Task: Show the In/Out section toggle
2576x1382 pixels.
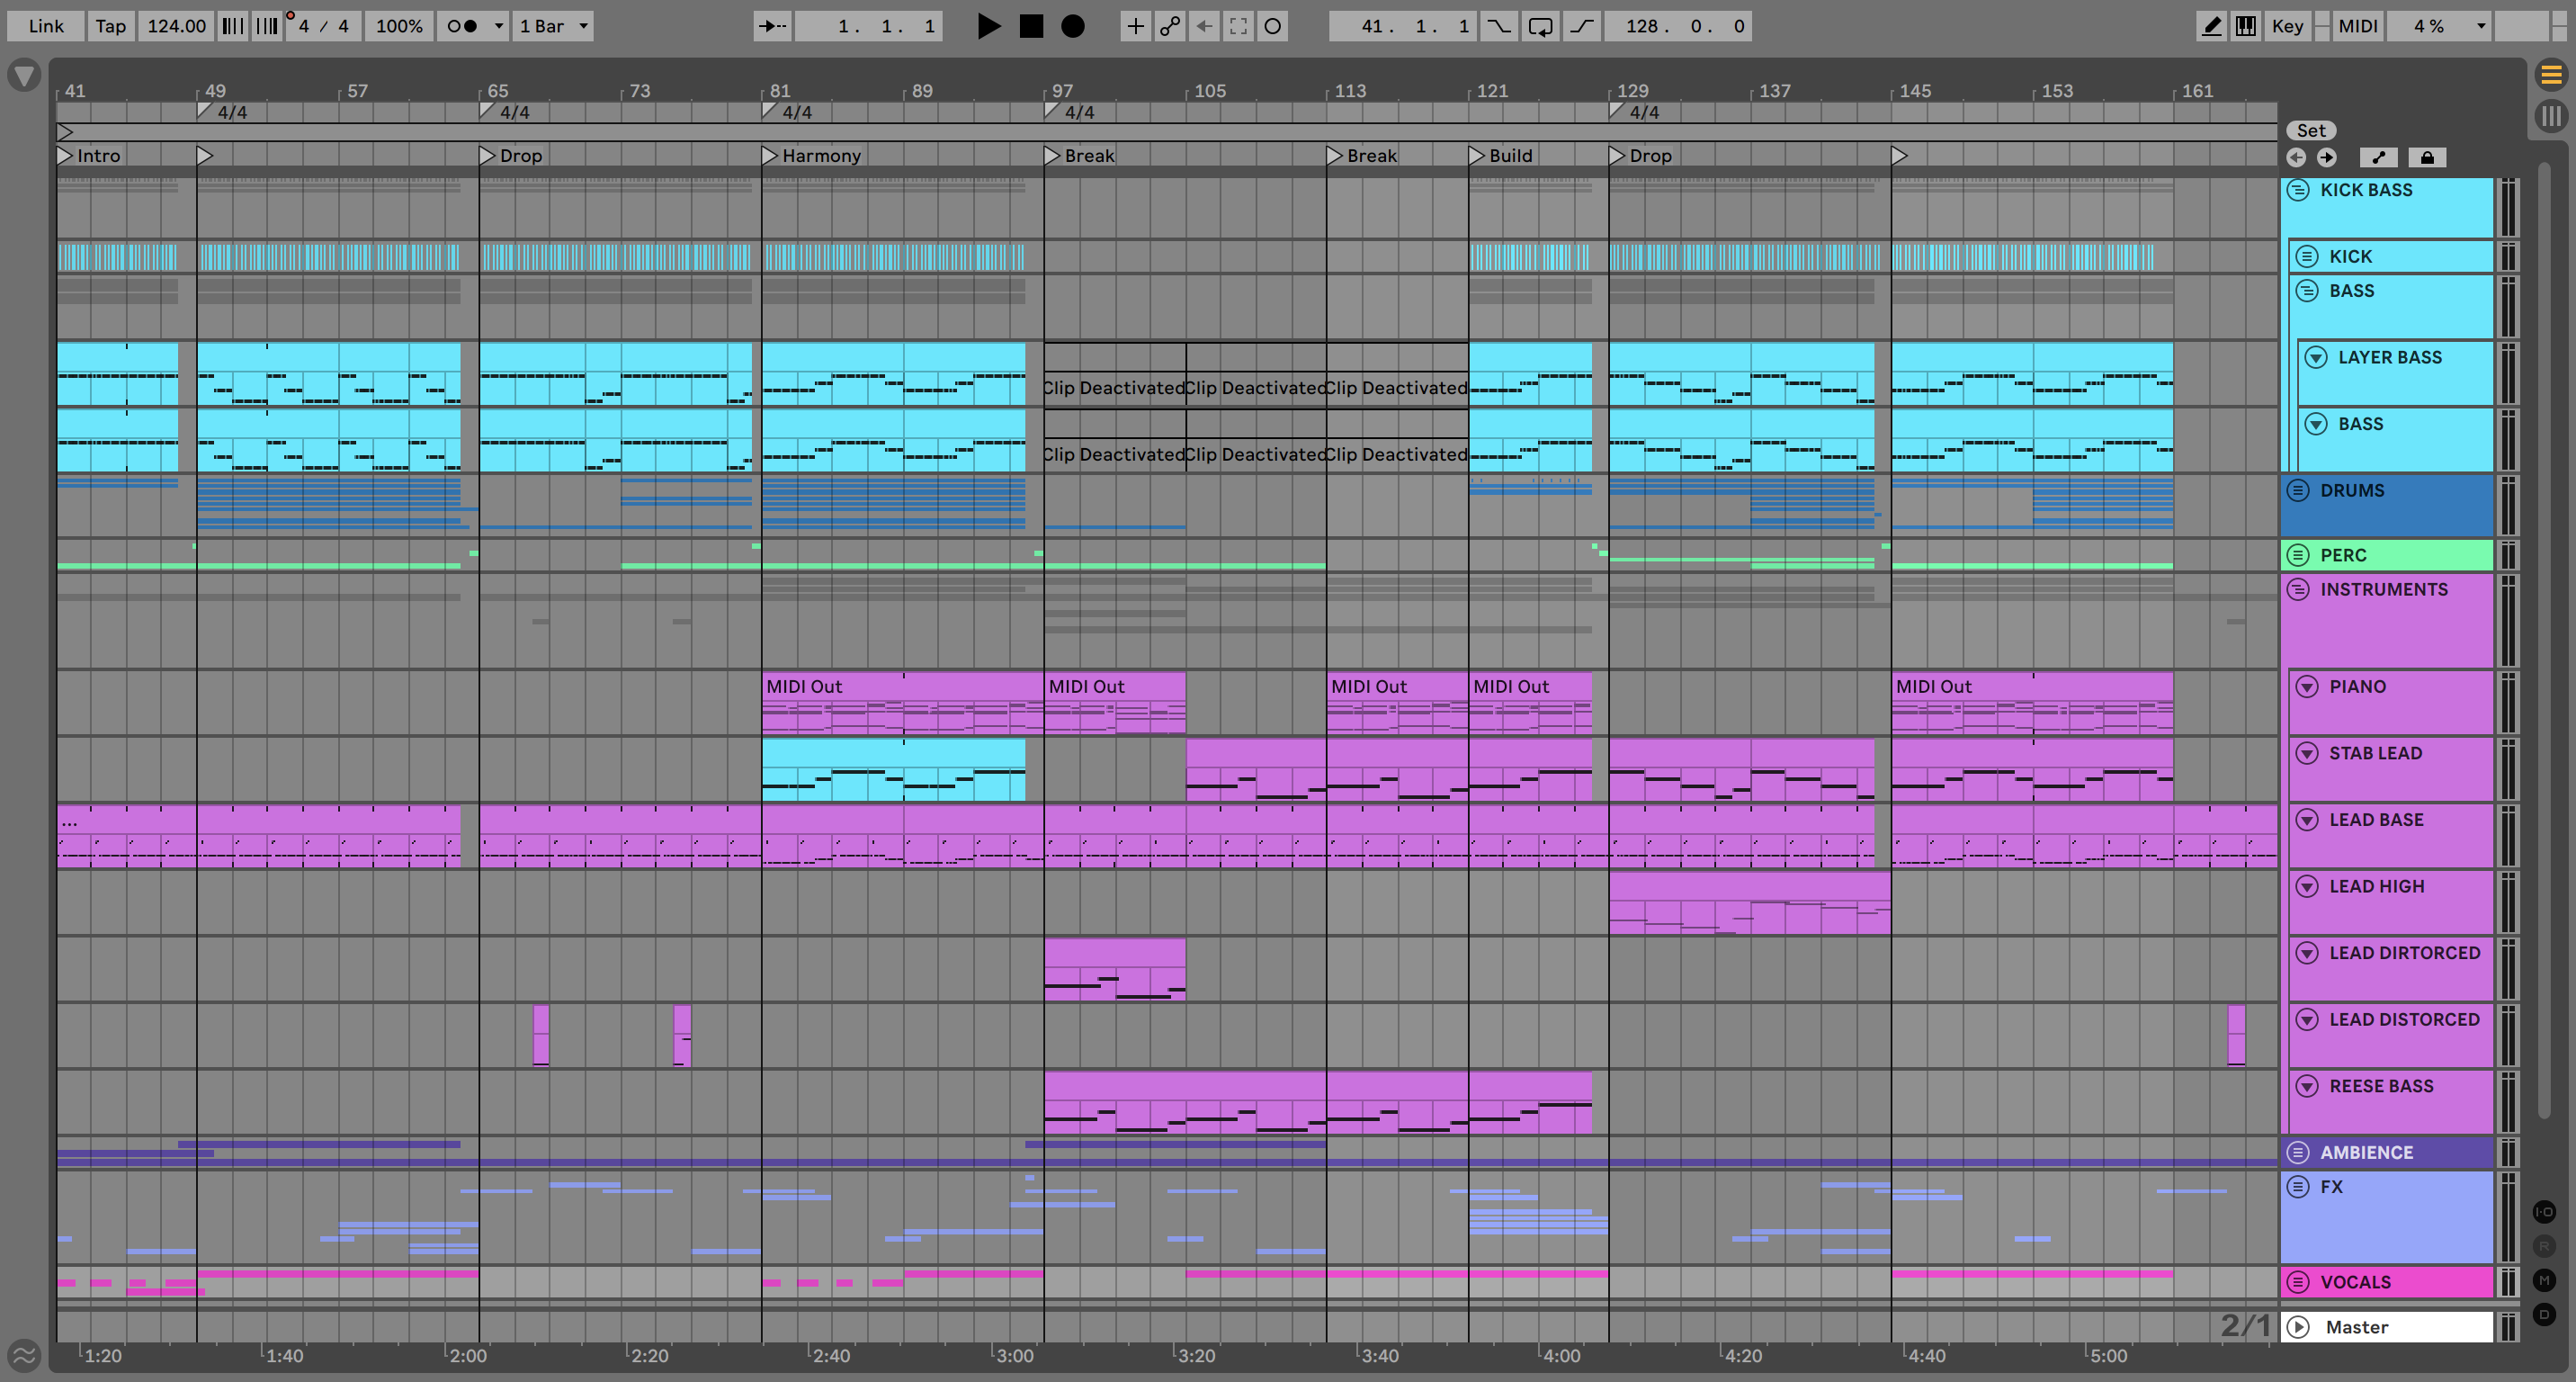Action: point(2544,1212)
